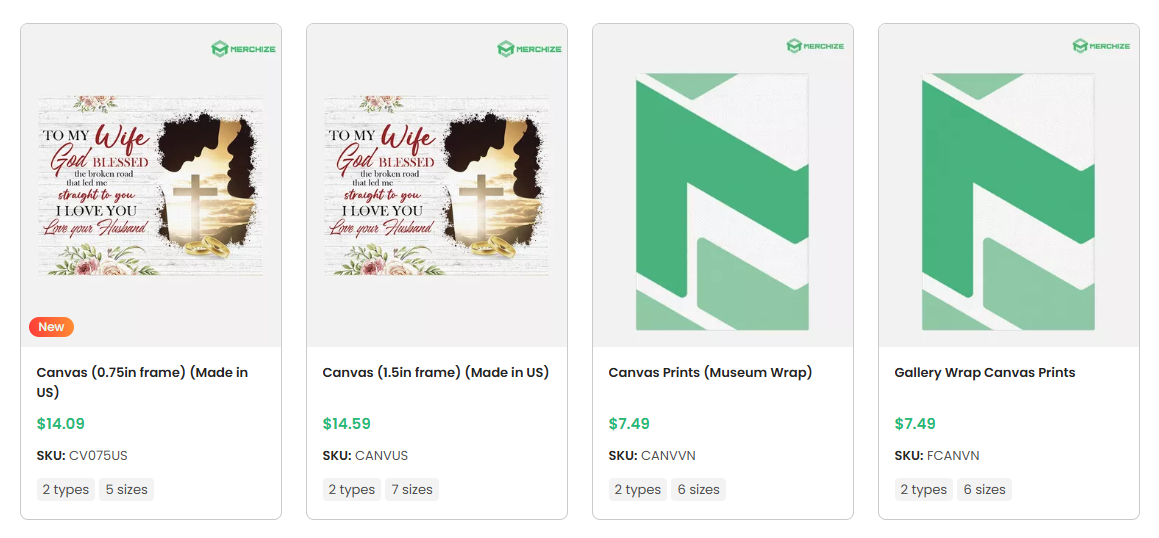Click Merchize logo on 1.5in frame canvas card
1159x538 pixels.
click(529, 49)
